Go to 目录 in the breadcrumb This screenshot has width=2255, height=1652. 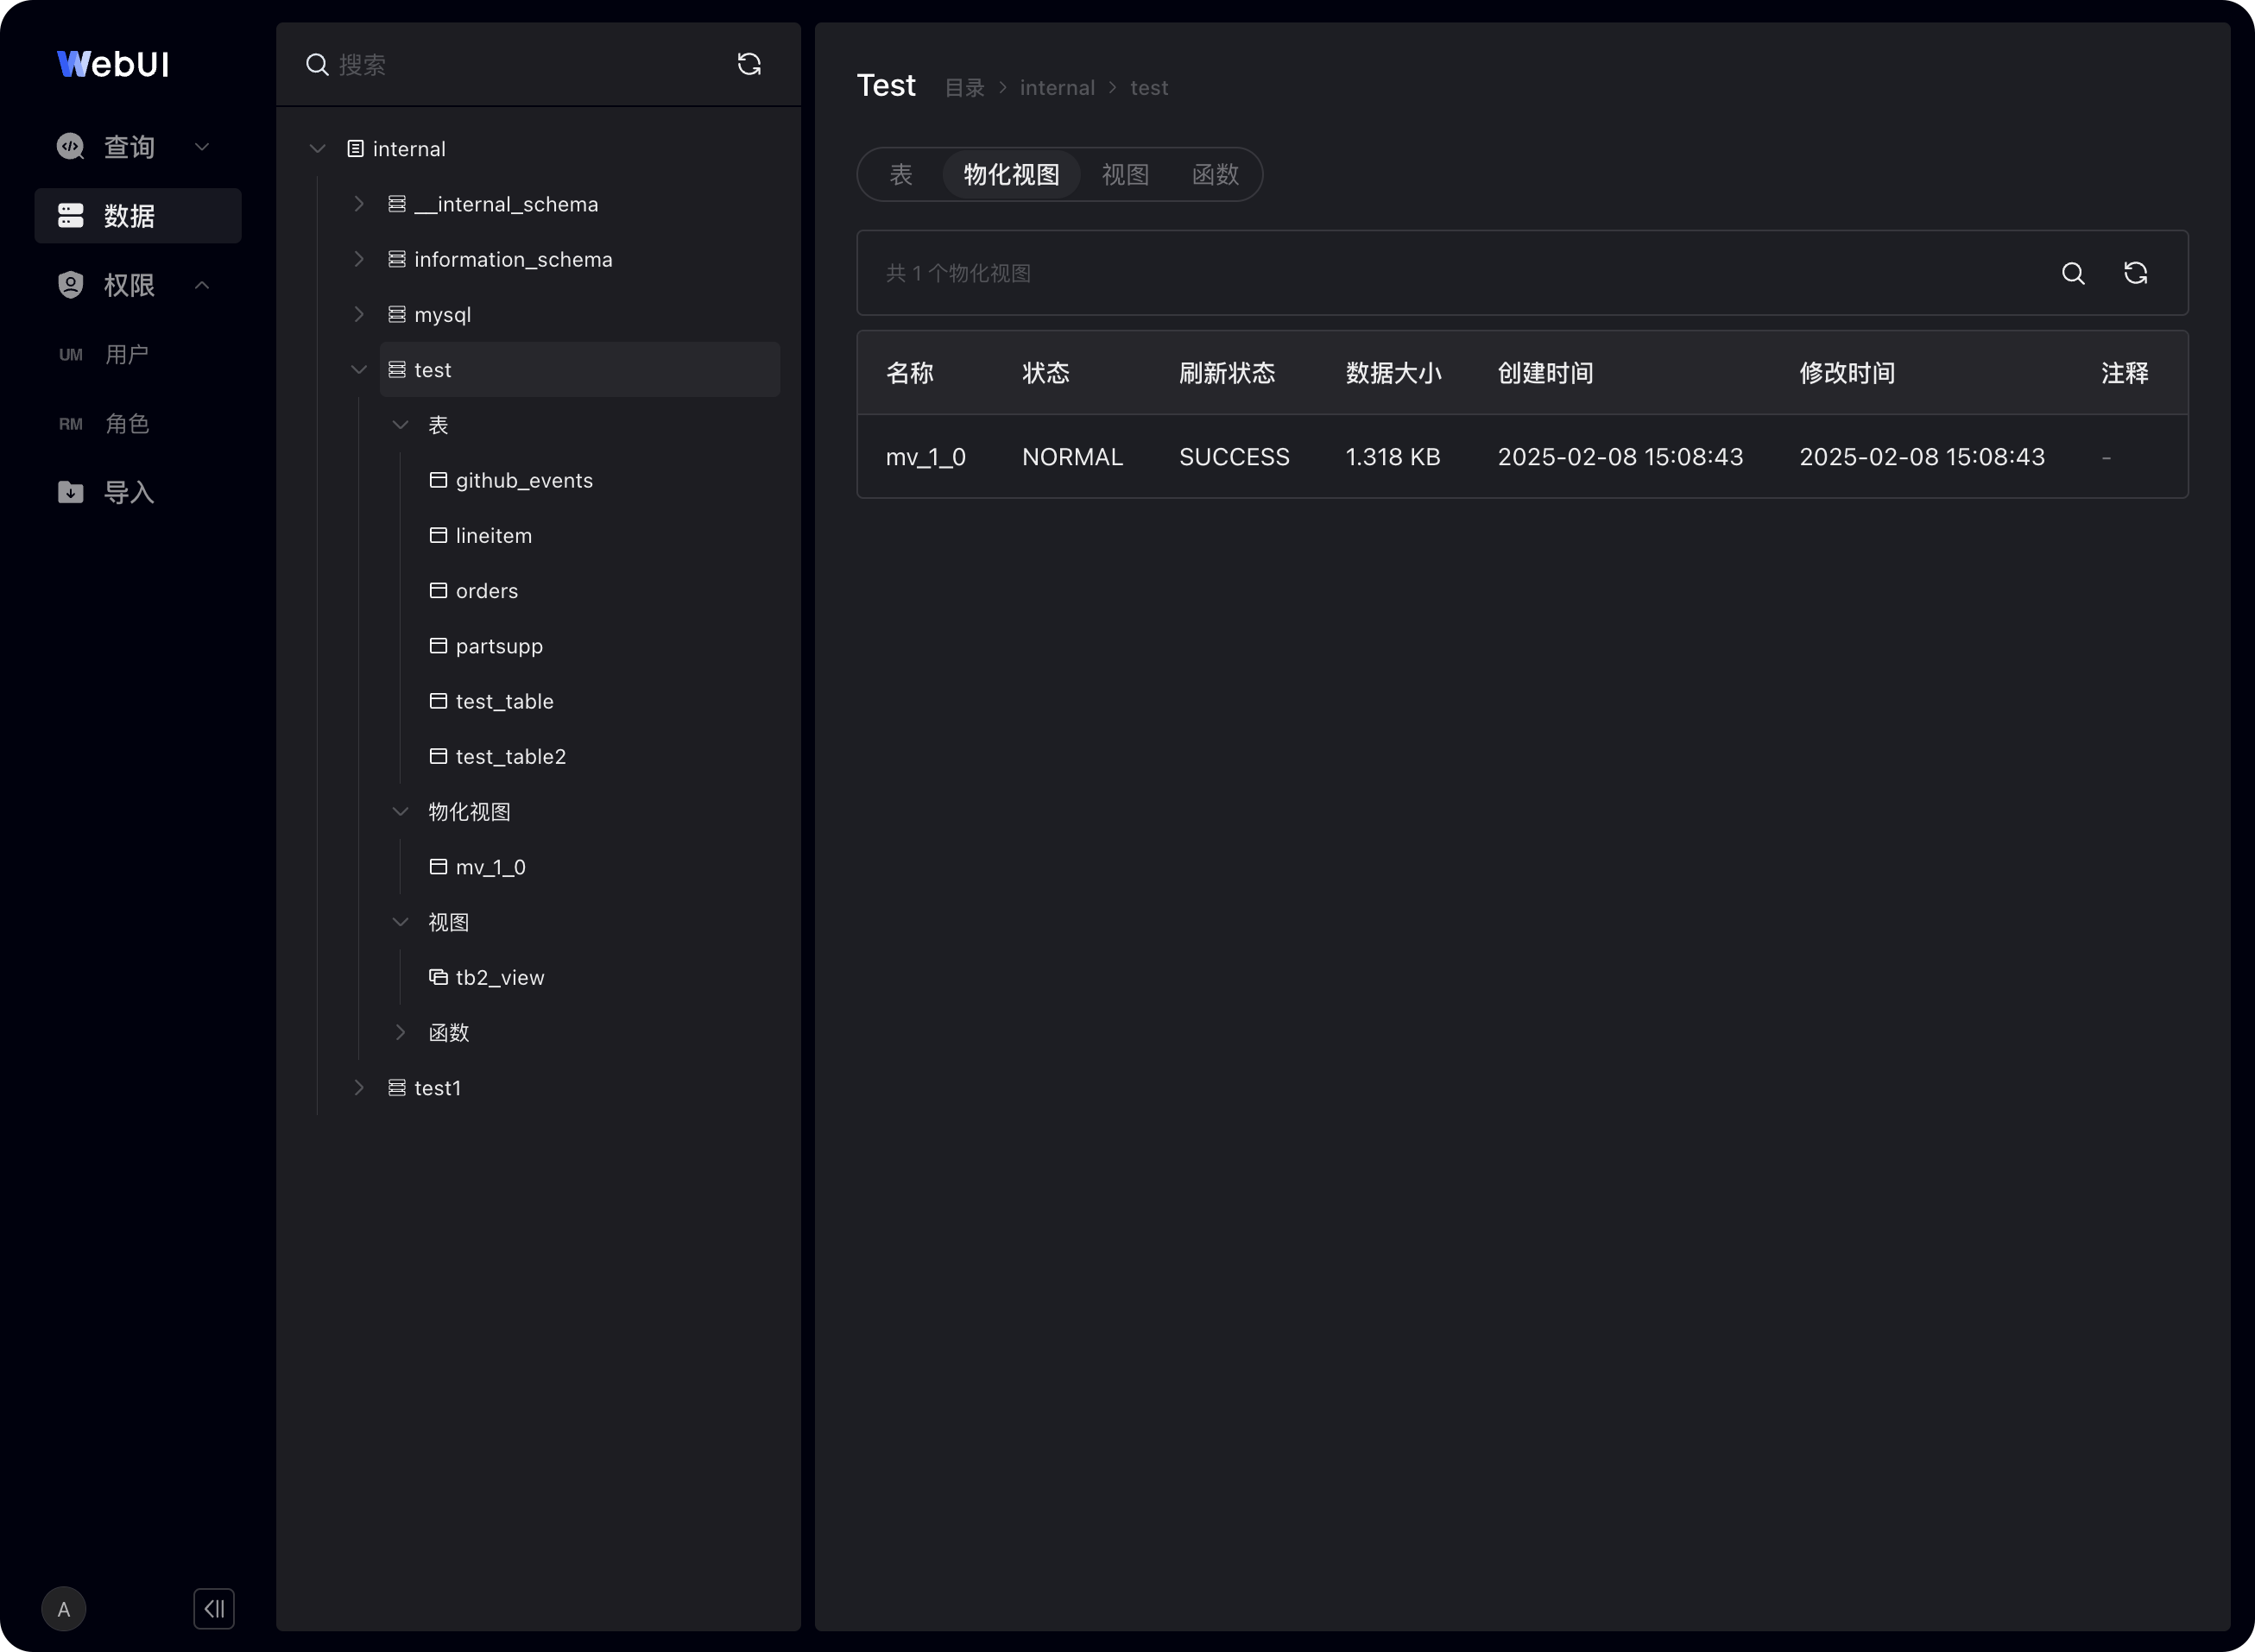(965, 88)
